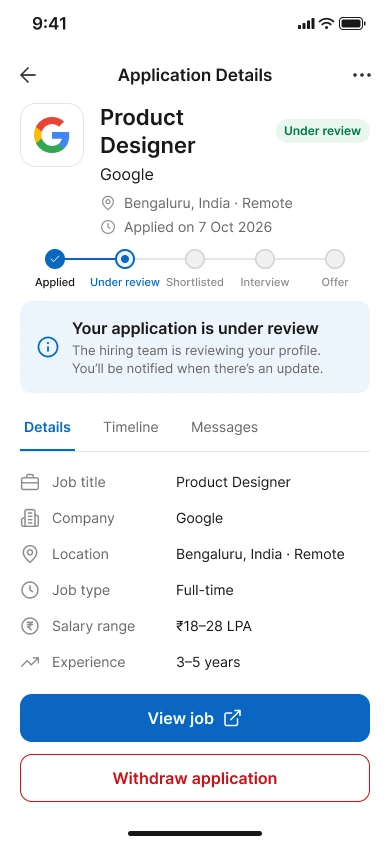Tap the external link icon on View job
390x844 pixels.
click(x=232, y=718)
